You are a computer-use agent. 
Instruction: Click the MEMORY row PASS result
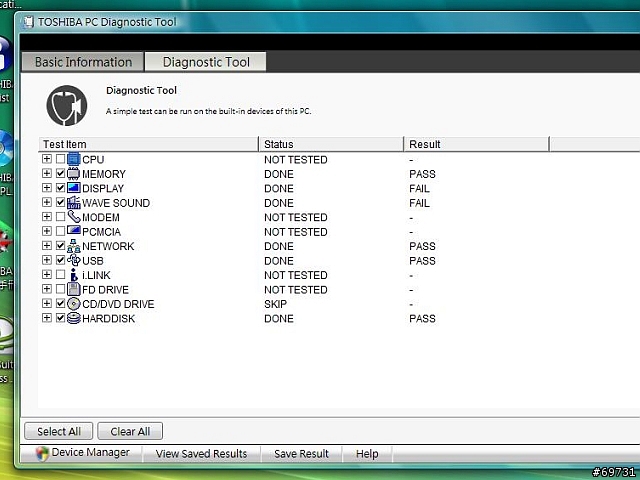pyautogui.click(x=422, y=174)
